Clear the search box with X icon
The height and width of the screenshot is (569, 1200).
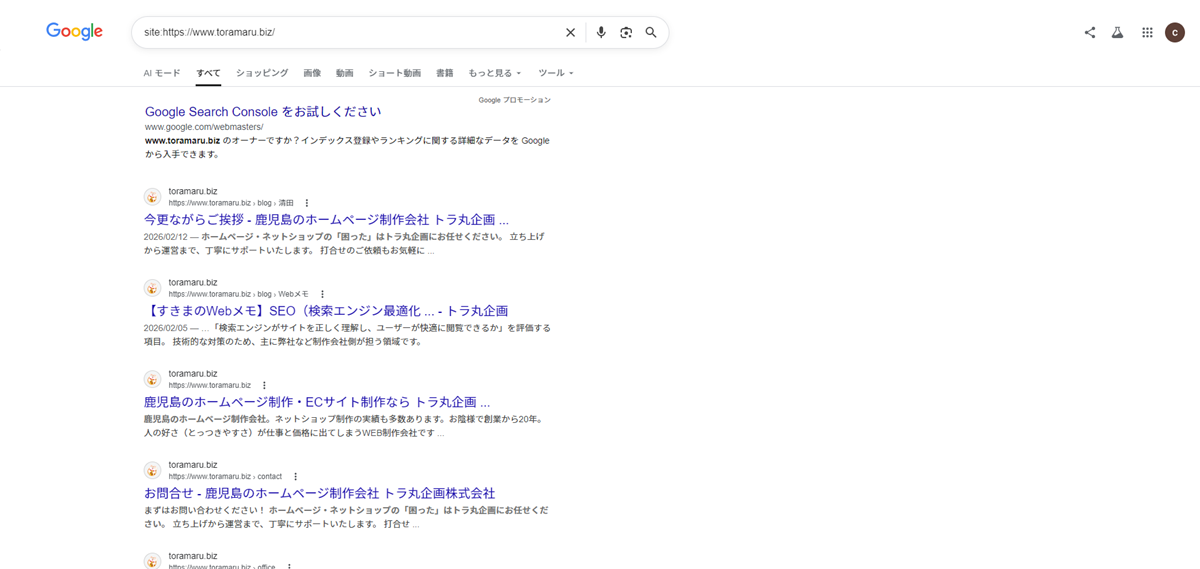[x=570, y=32]
